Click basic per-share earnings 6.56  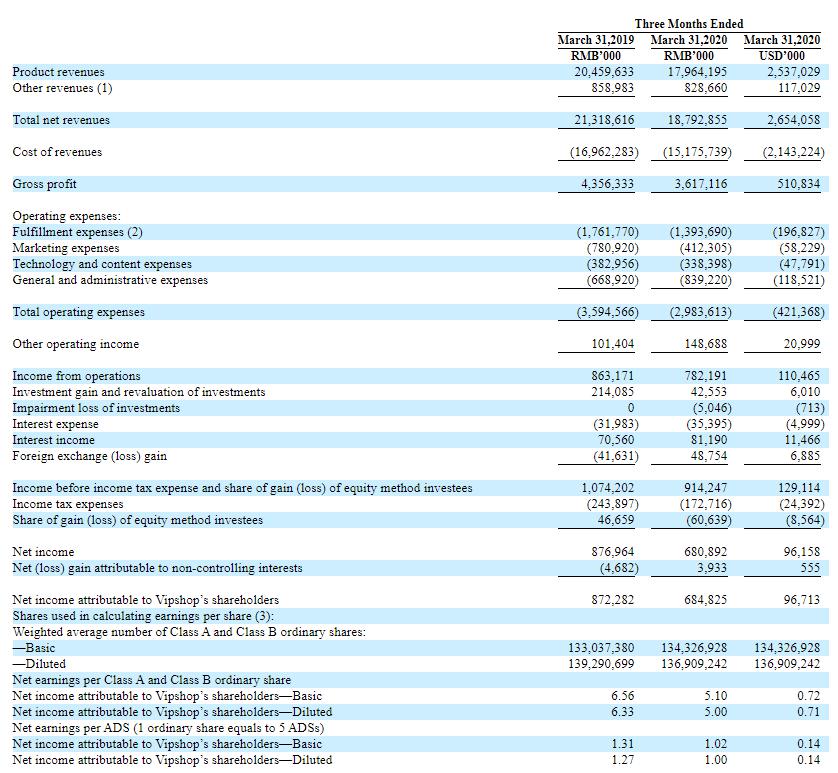tap(623, 696)
